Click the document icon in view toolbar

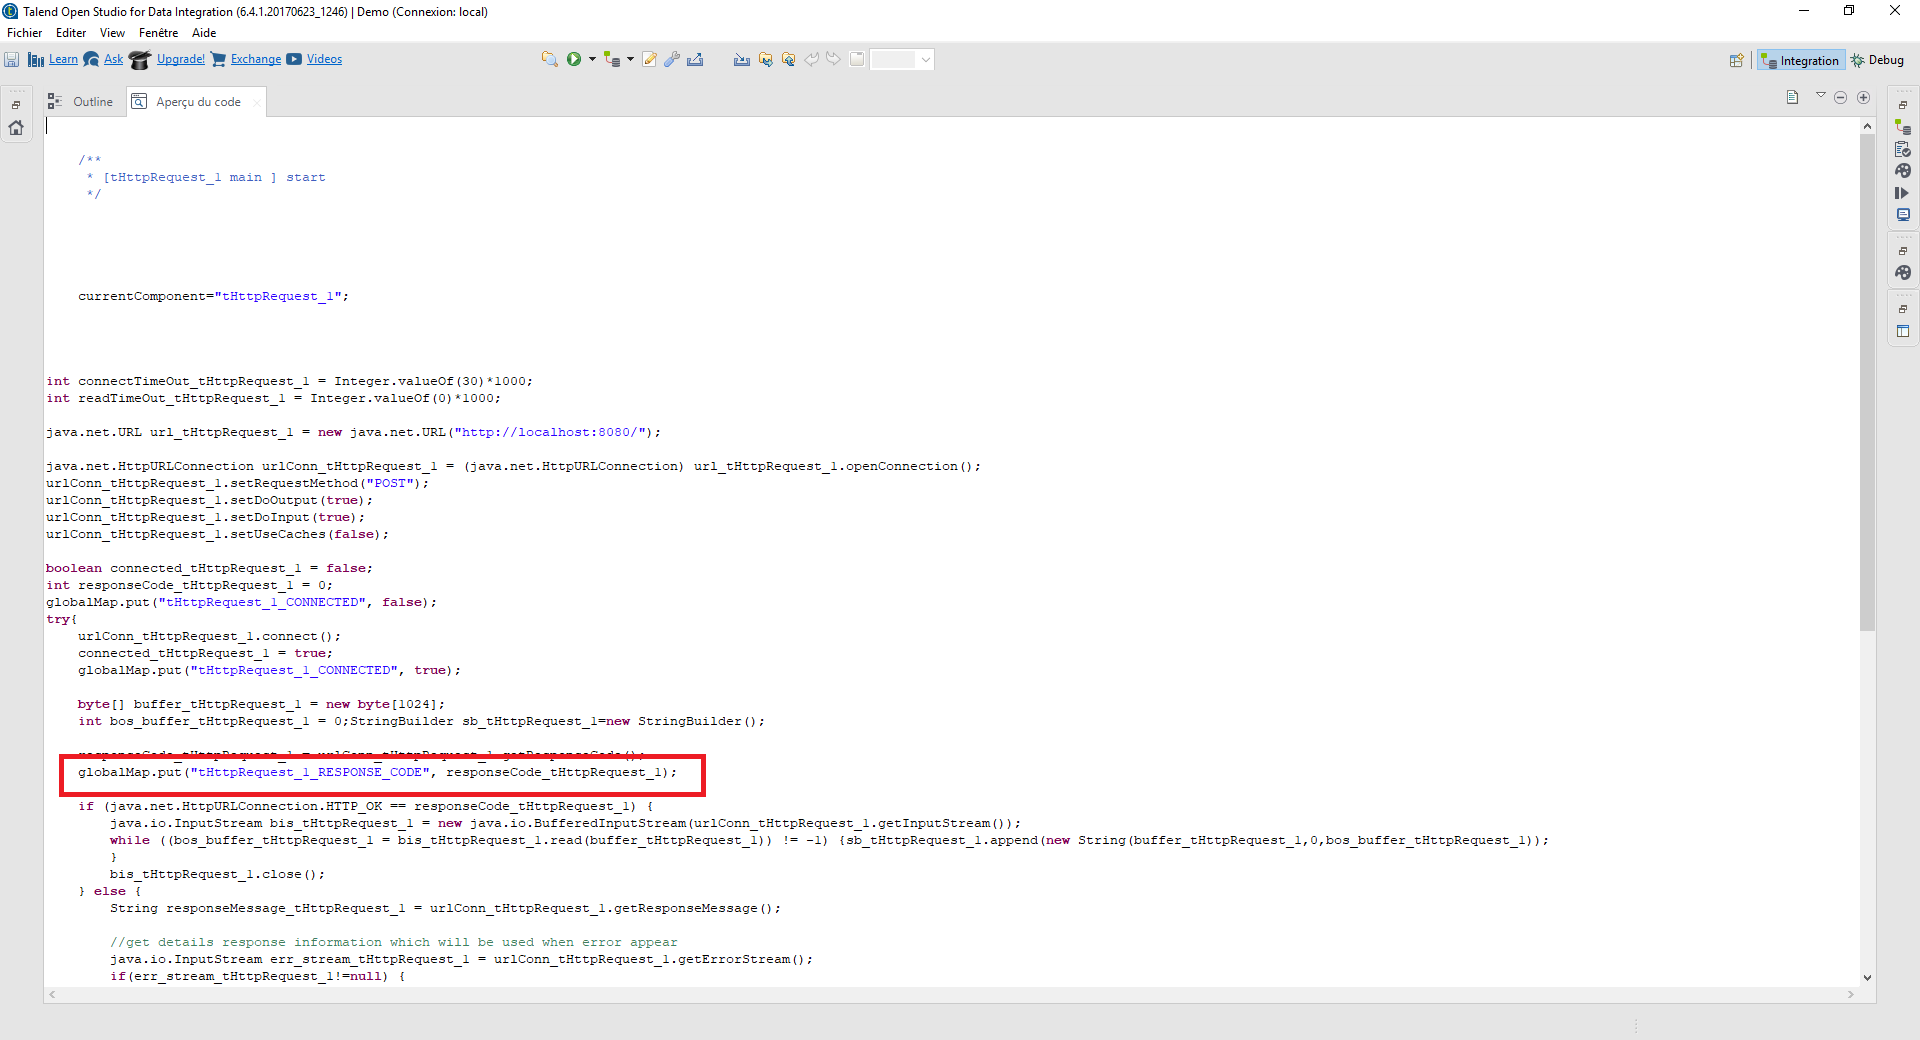coord(1792,97)
